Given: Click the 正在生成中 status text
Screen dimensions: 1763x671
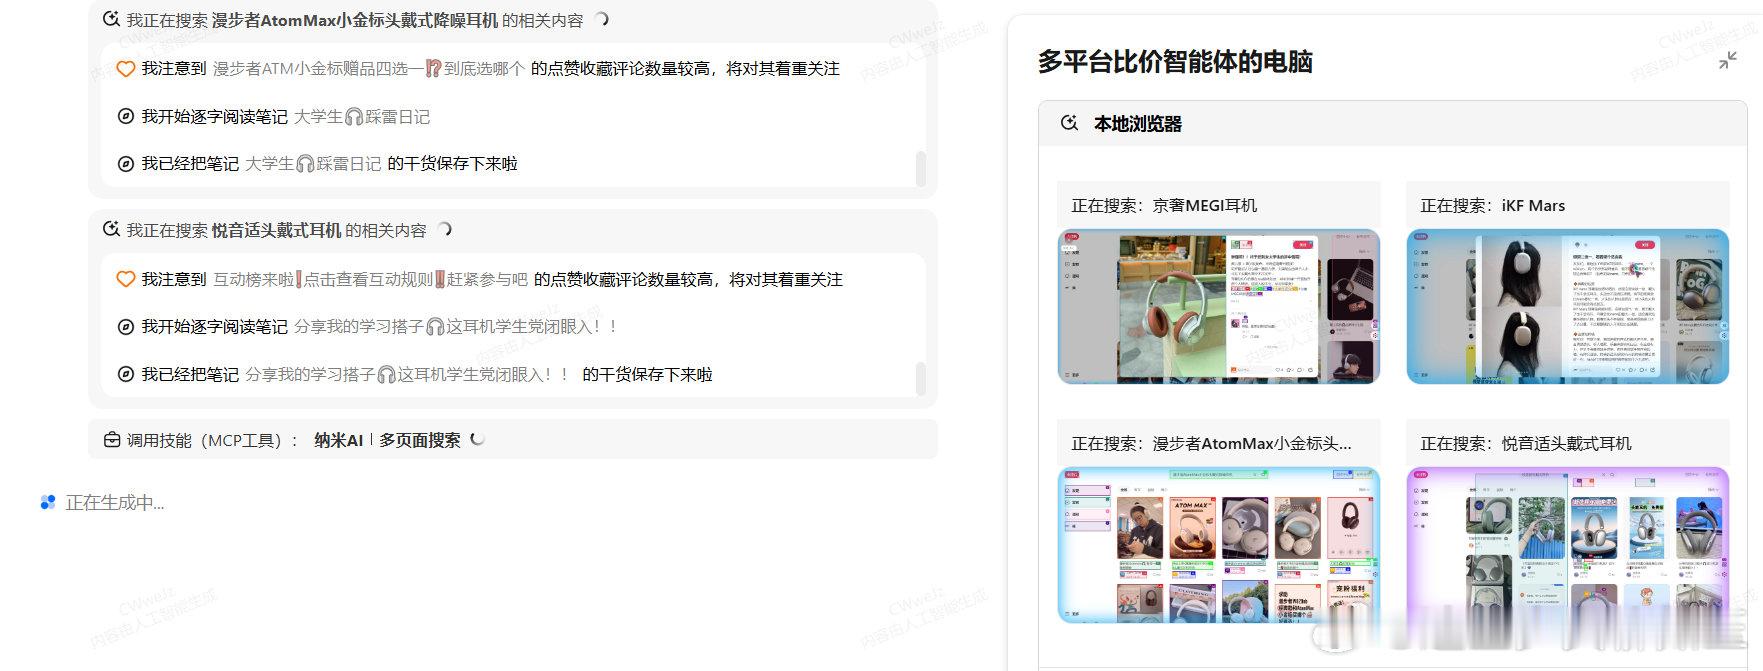Looking at the screenshot, I should point(115,503).
